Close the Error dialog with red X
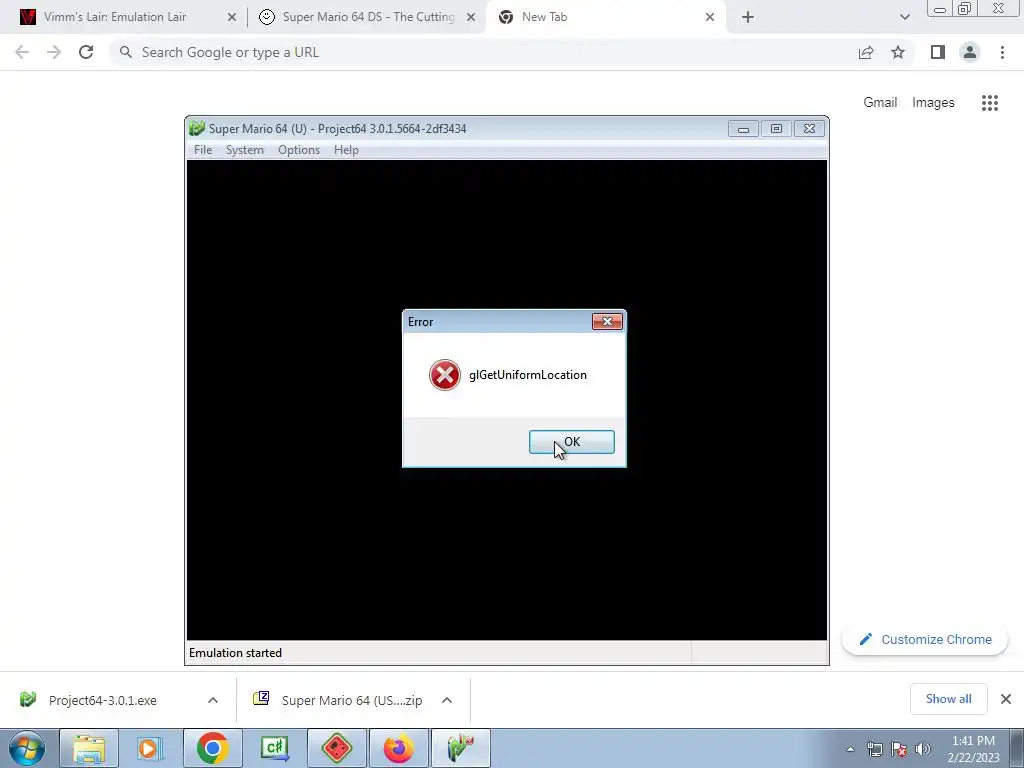Screen dimensions: 1024x768 pyautogui.click(x=607, y=321)
